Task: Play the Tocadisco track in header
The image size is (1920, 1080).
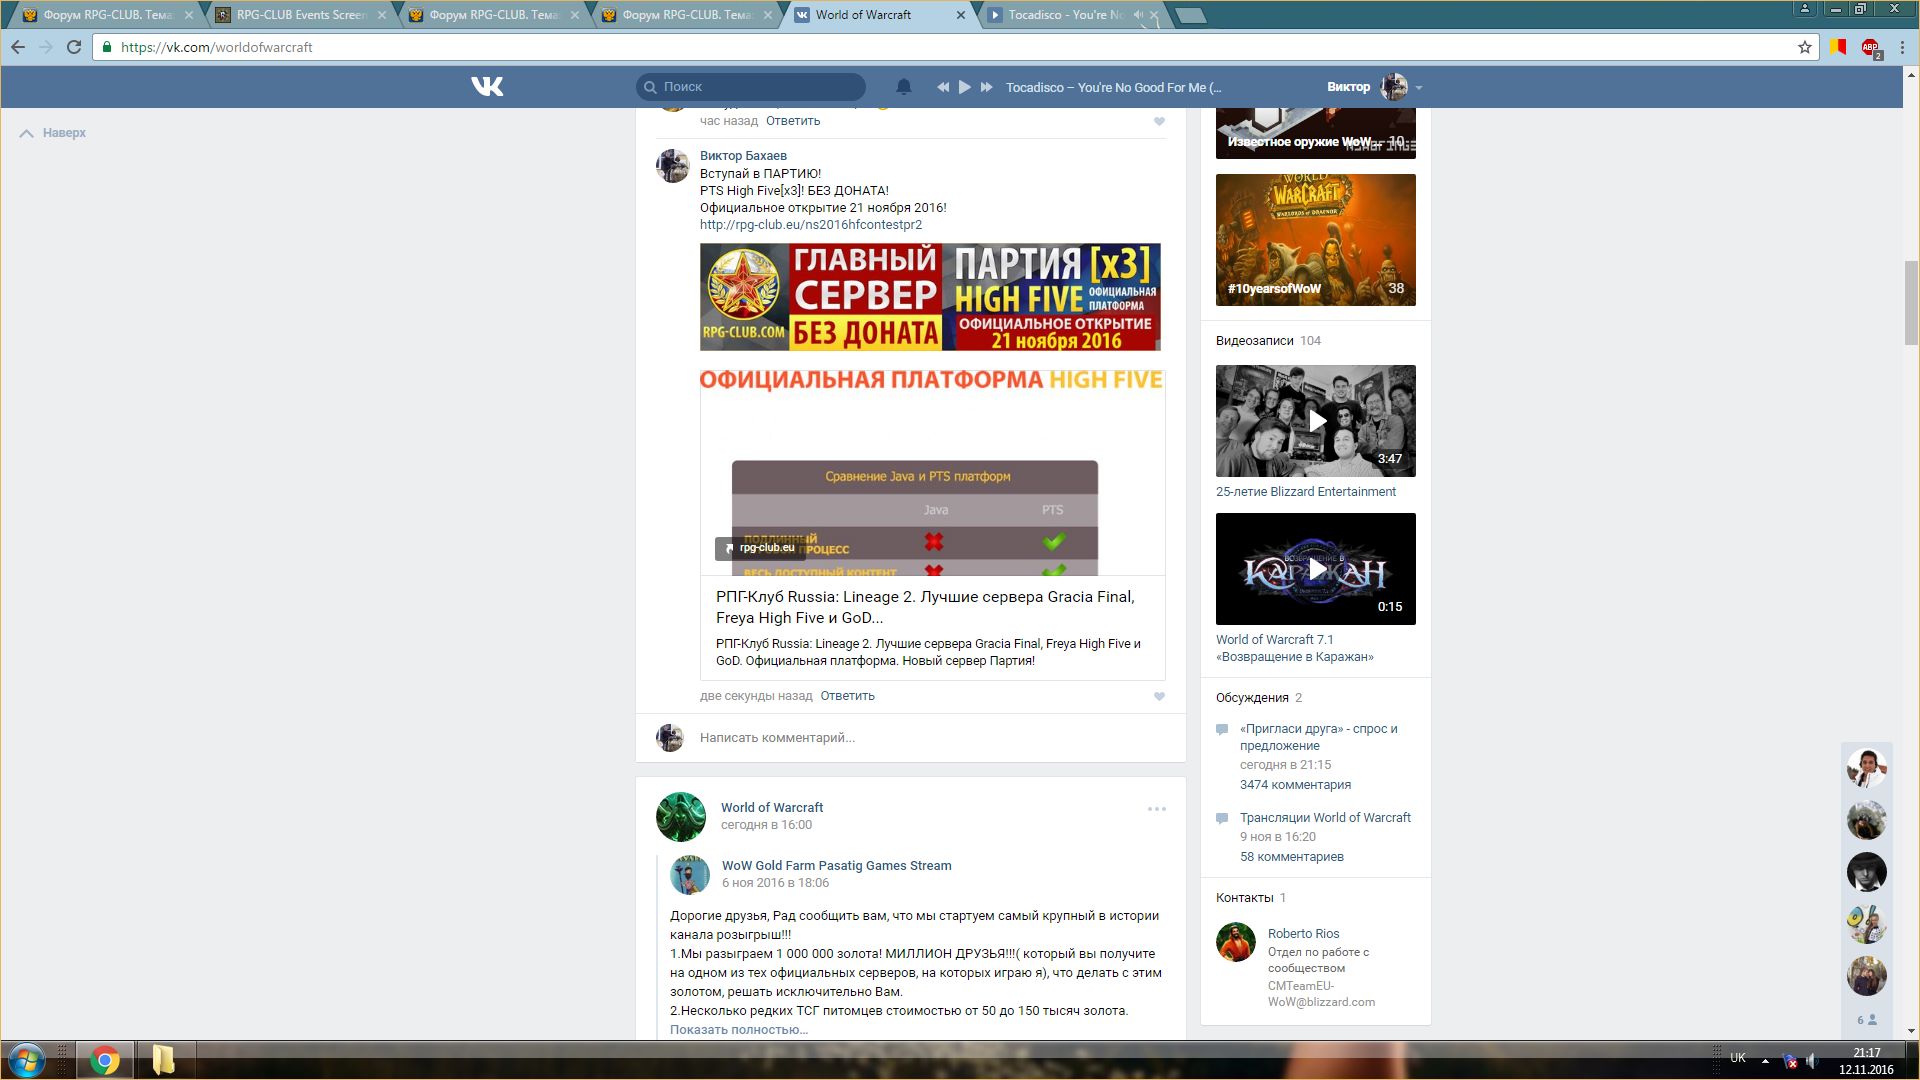Action: 964,87
